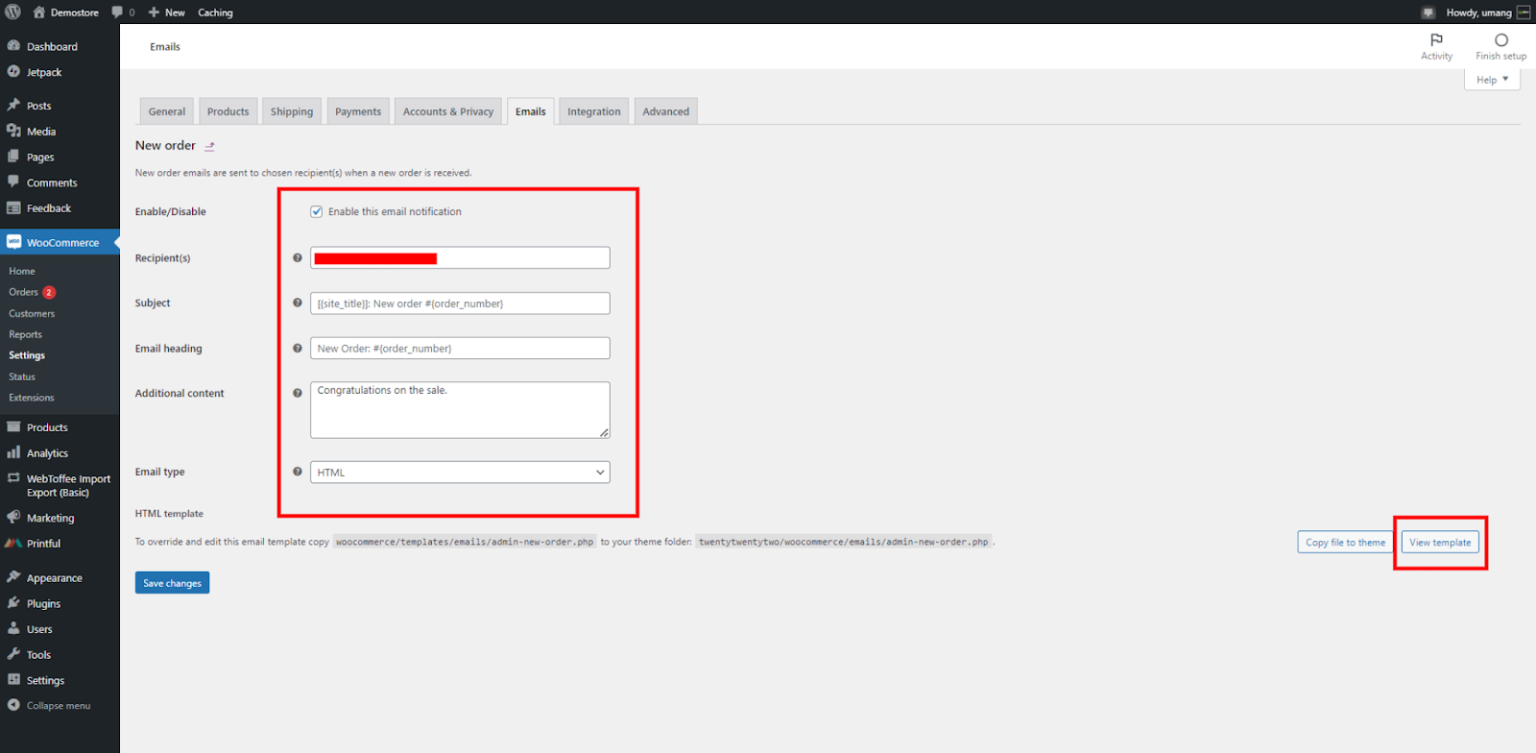Open Jetpack from the sidebar

(44, 72)
